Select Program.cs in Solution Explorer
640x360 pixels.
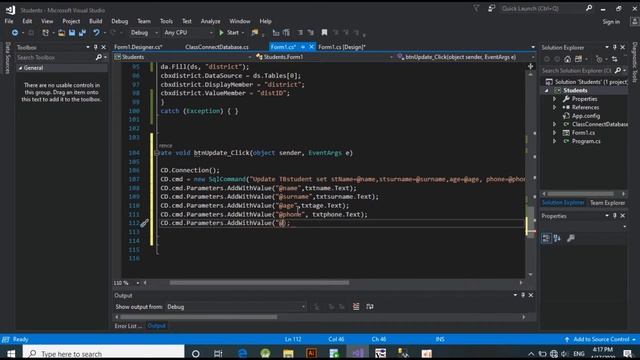(586, 141)
